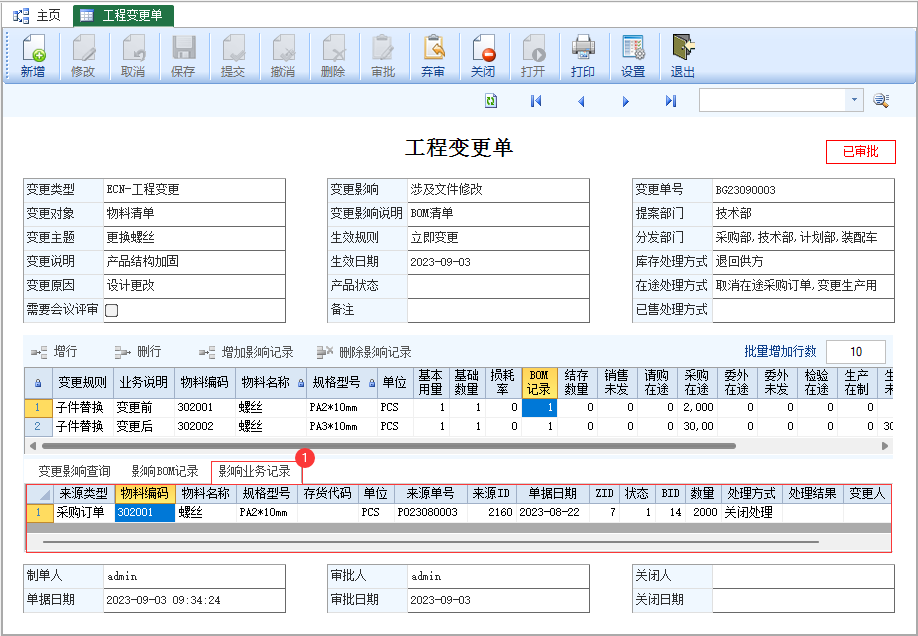Open the 影响BOM记录 tab
This screenshot has width=918, height=636.
[x=165, y=471]
